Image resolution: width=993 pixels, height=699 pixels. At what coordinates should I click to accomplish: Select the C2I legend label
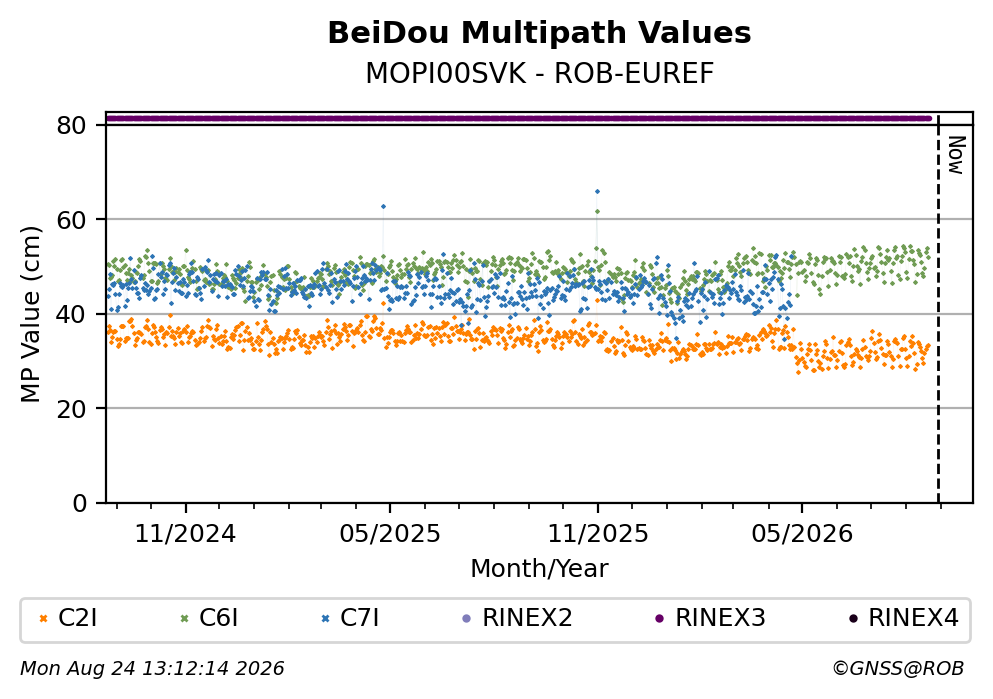[77, 618]
